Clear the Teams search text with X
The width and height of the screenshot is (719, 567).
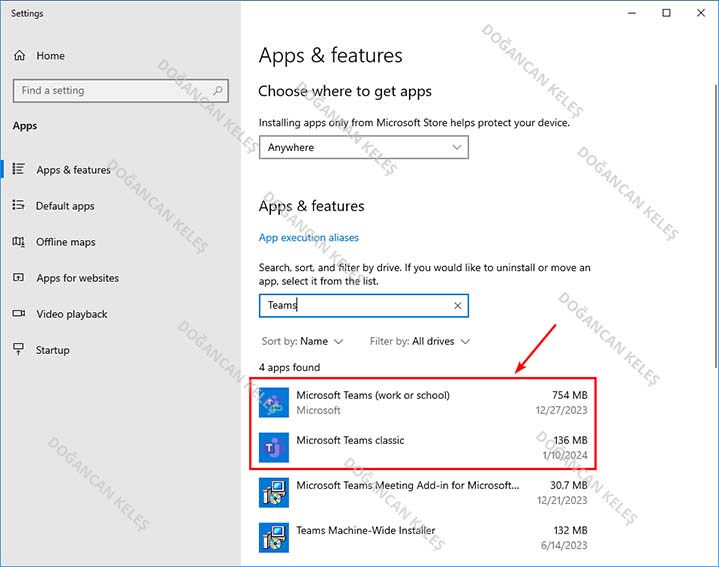457,306
